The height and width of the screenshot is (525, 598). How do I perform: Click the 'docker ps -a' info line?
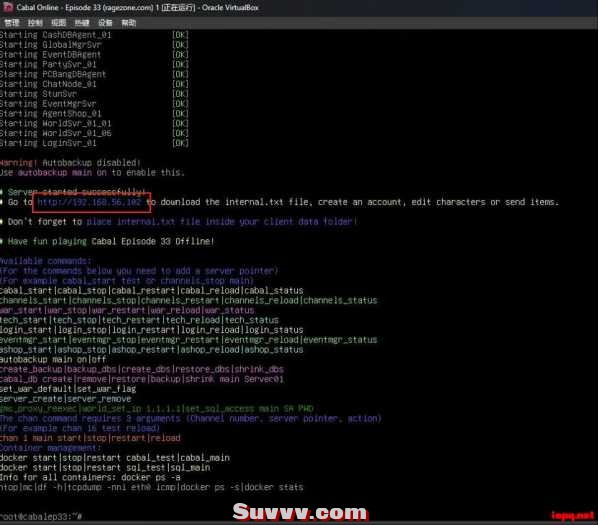tap(90, 477)
